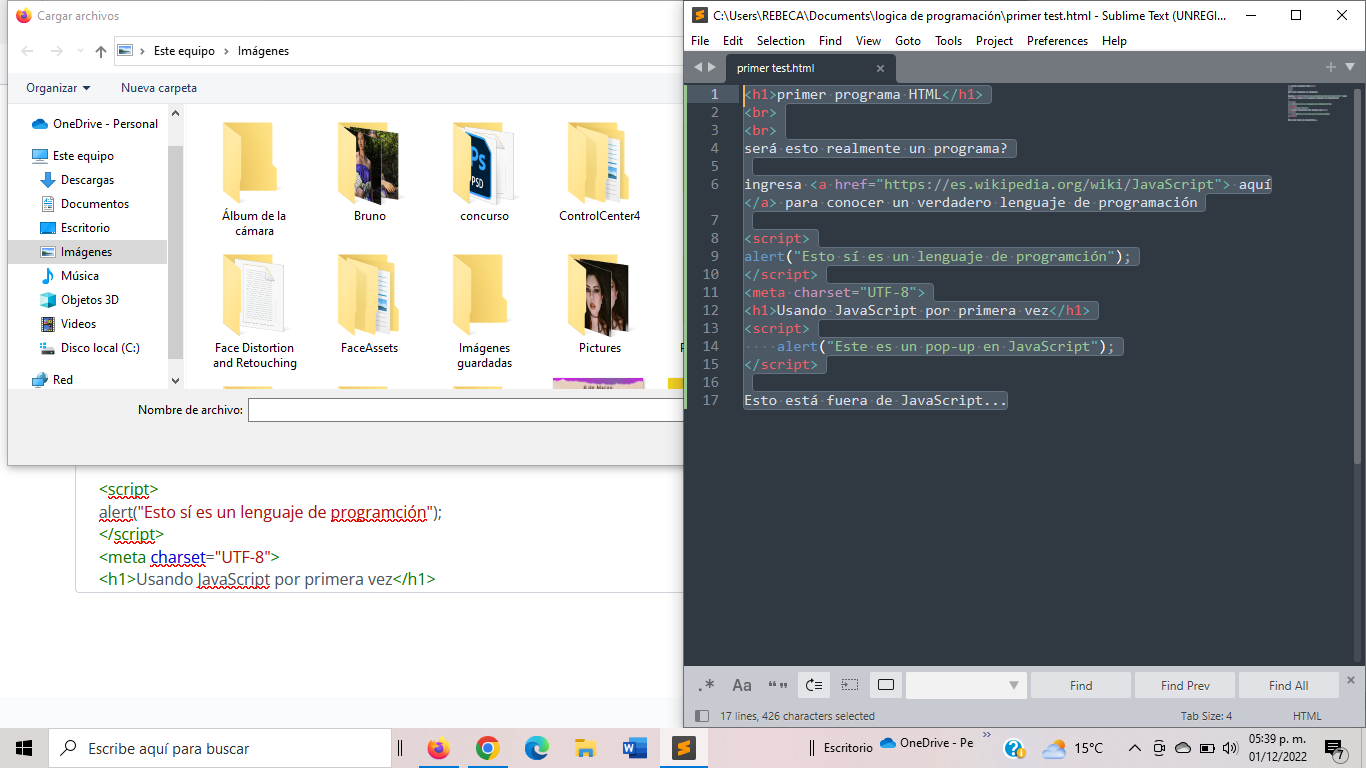
Task: Toggle case sensitive Aa option
Action: click(742, 685)
